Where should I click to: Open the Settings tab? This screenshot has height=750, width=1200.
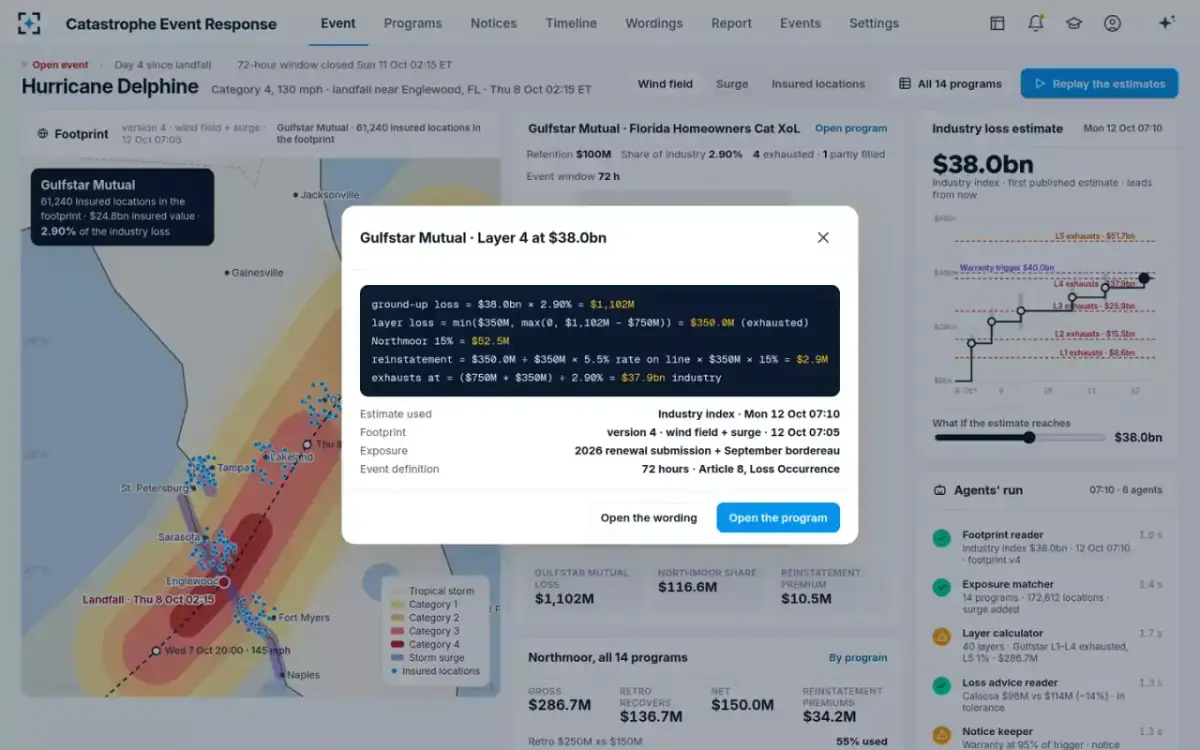pyautogui.click(x=874, y=23)
